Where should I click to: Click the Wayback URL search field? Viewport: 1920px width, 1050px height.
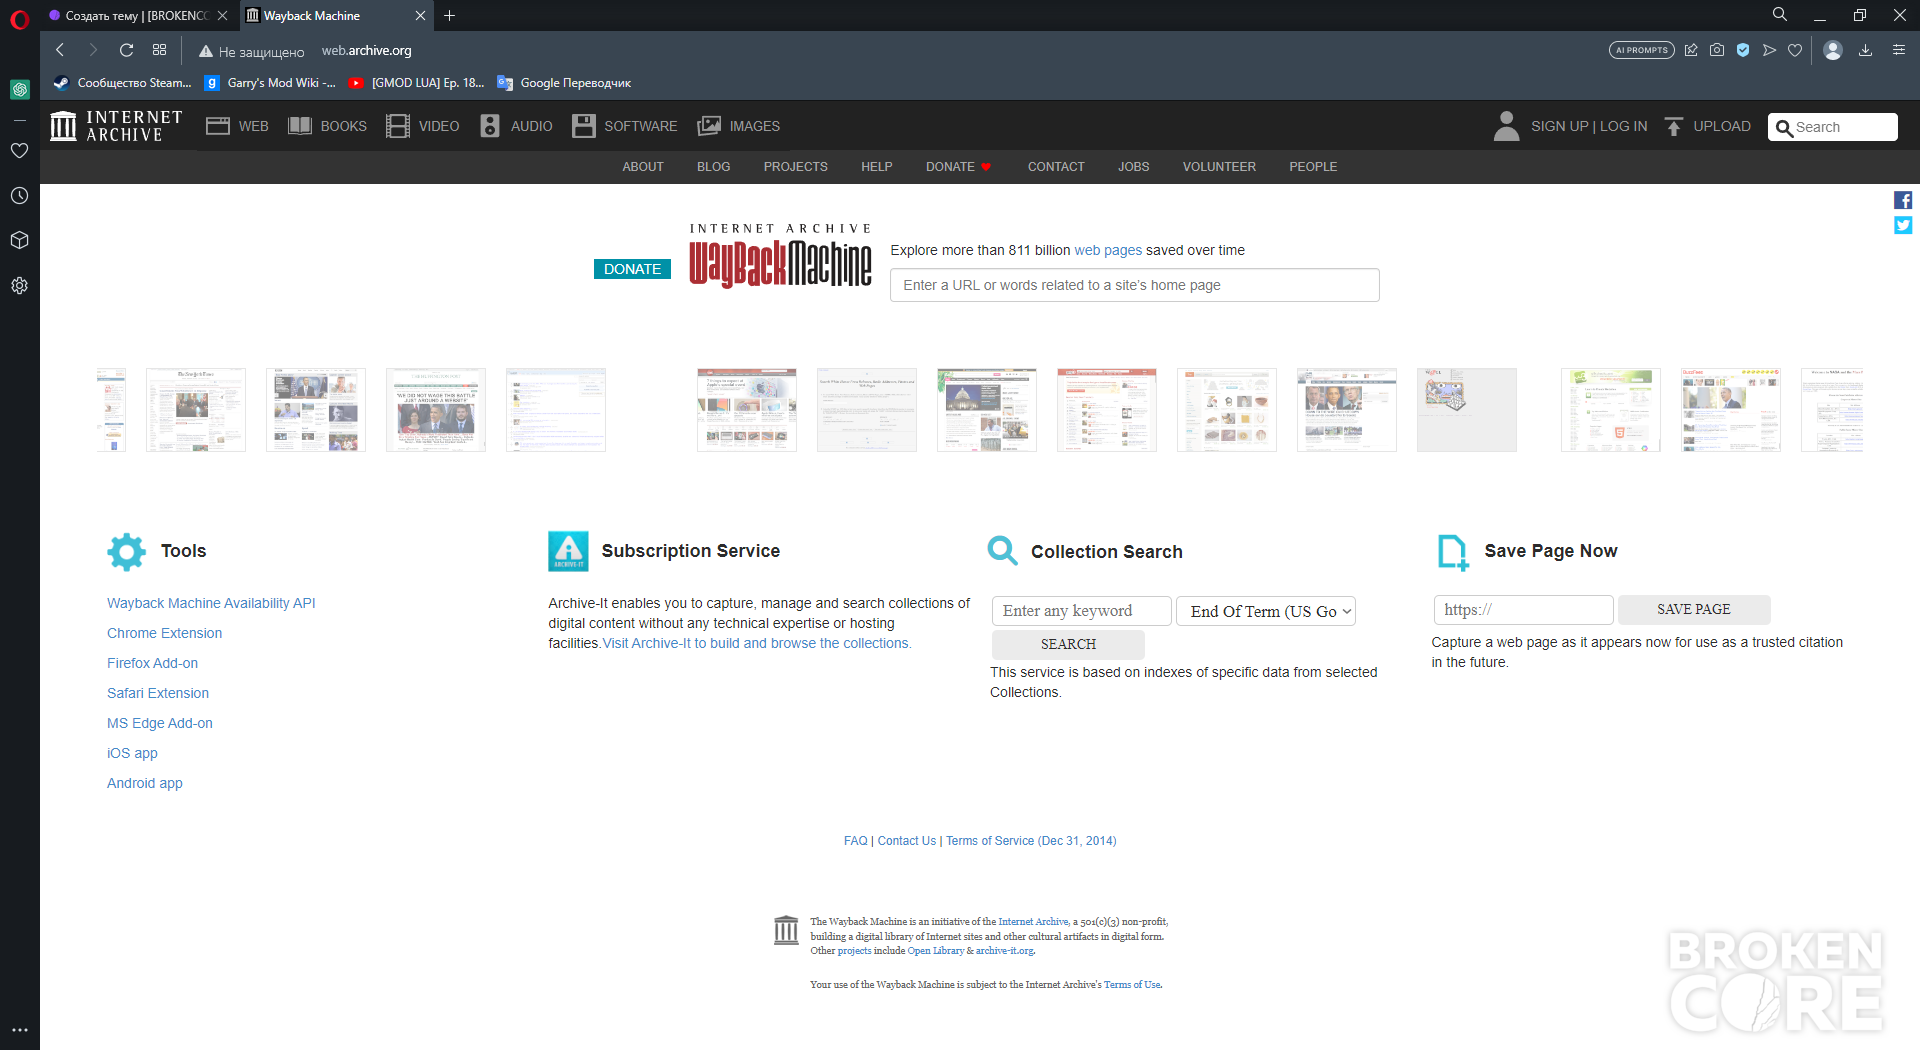pyautogui.click(x=1134, y=285)
